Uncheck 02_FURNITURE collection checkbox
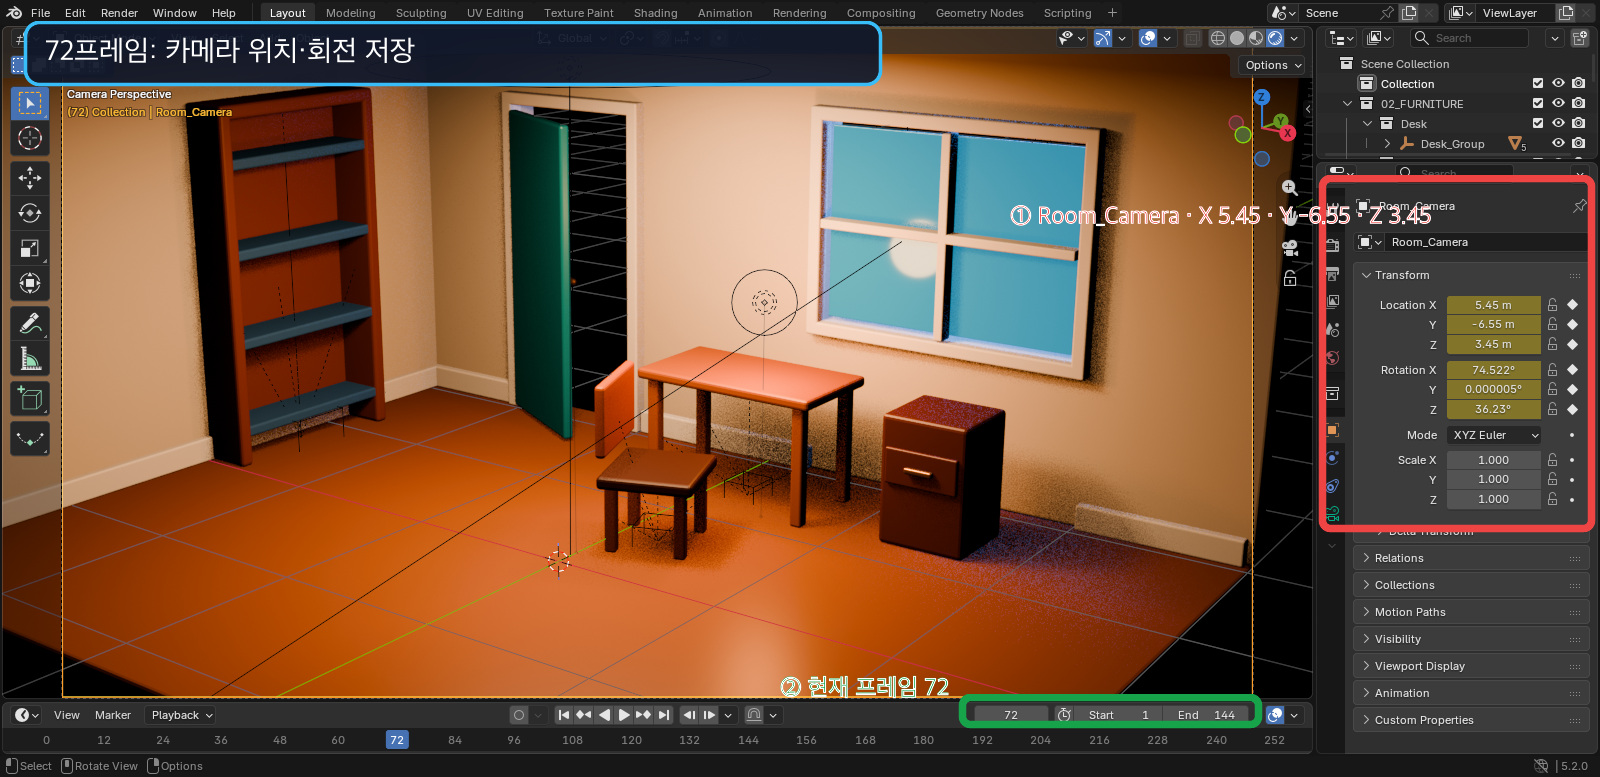 tap(1538, 104)
